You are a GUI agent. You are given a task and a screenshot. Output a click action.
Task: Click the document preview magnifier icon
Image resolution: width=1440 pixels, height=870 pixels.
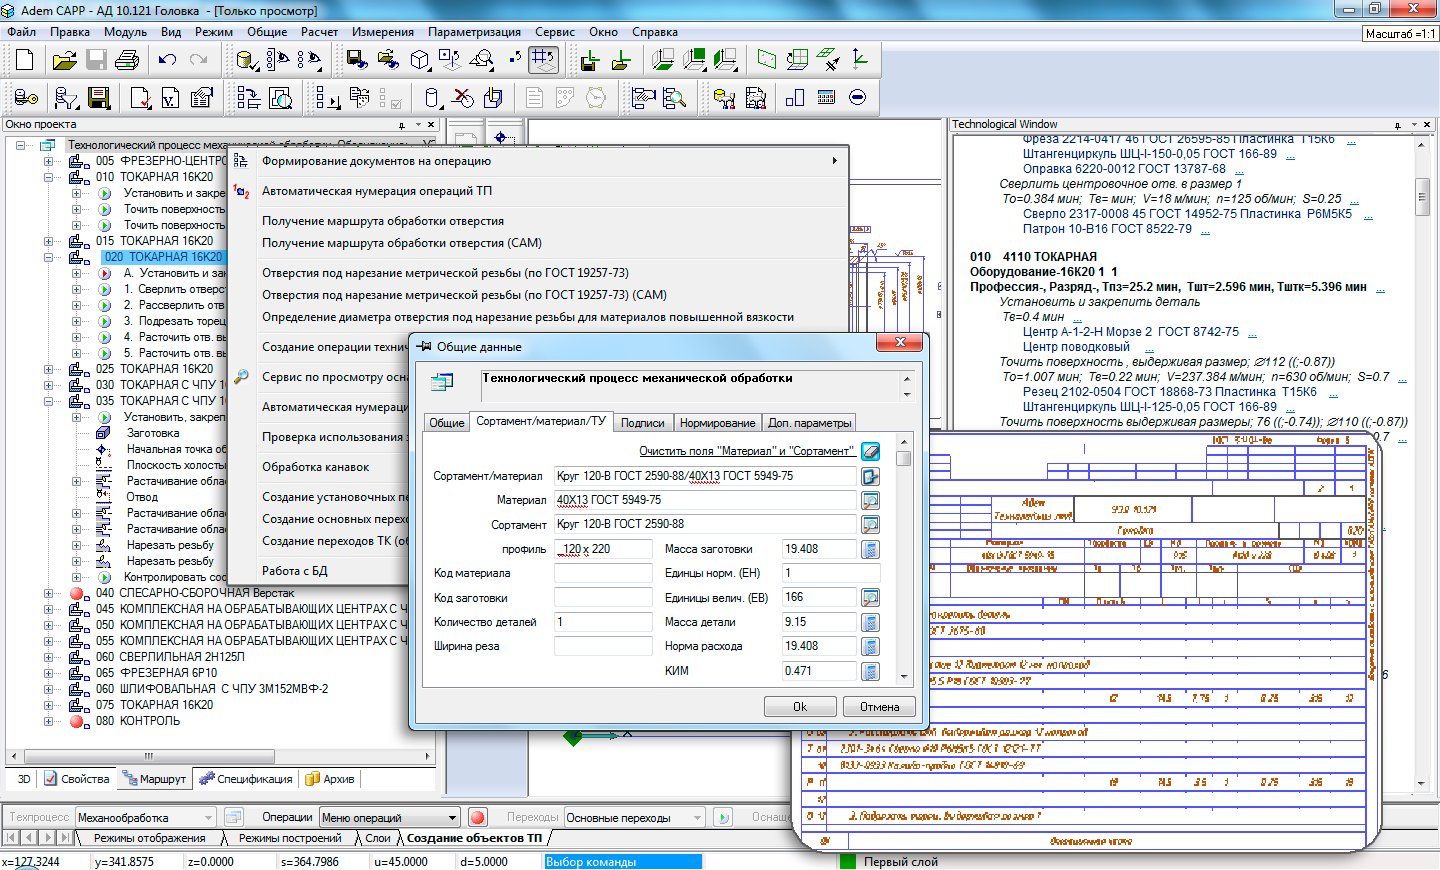[x=281, y=98]
